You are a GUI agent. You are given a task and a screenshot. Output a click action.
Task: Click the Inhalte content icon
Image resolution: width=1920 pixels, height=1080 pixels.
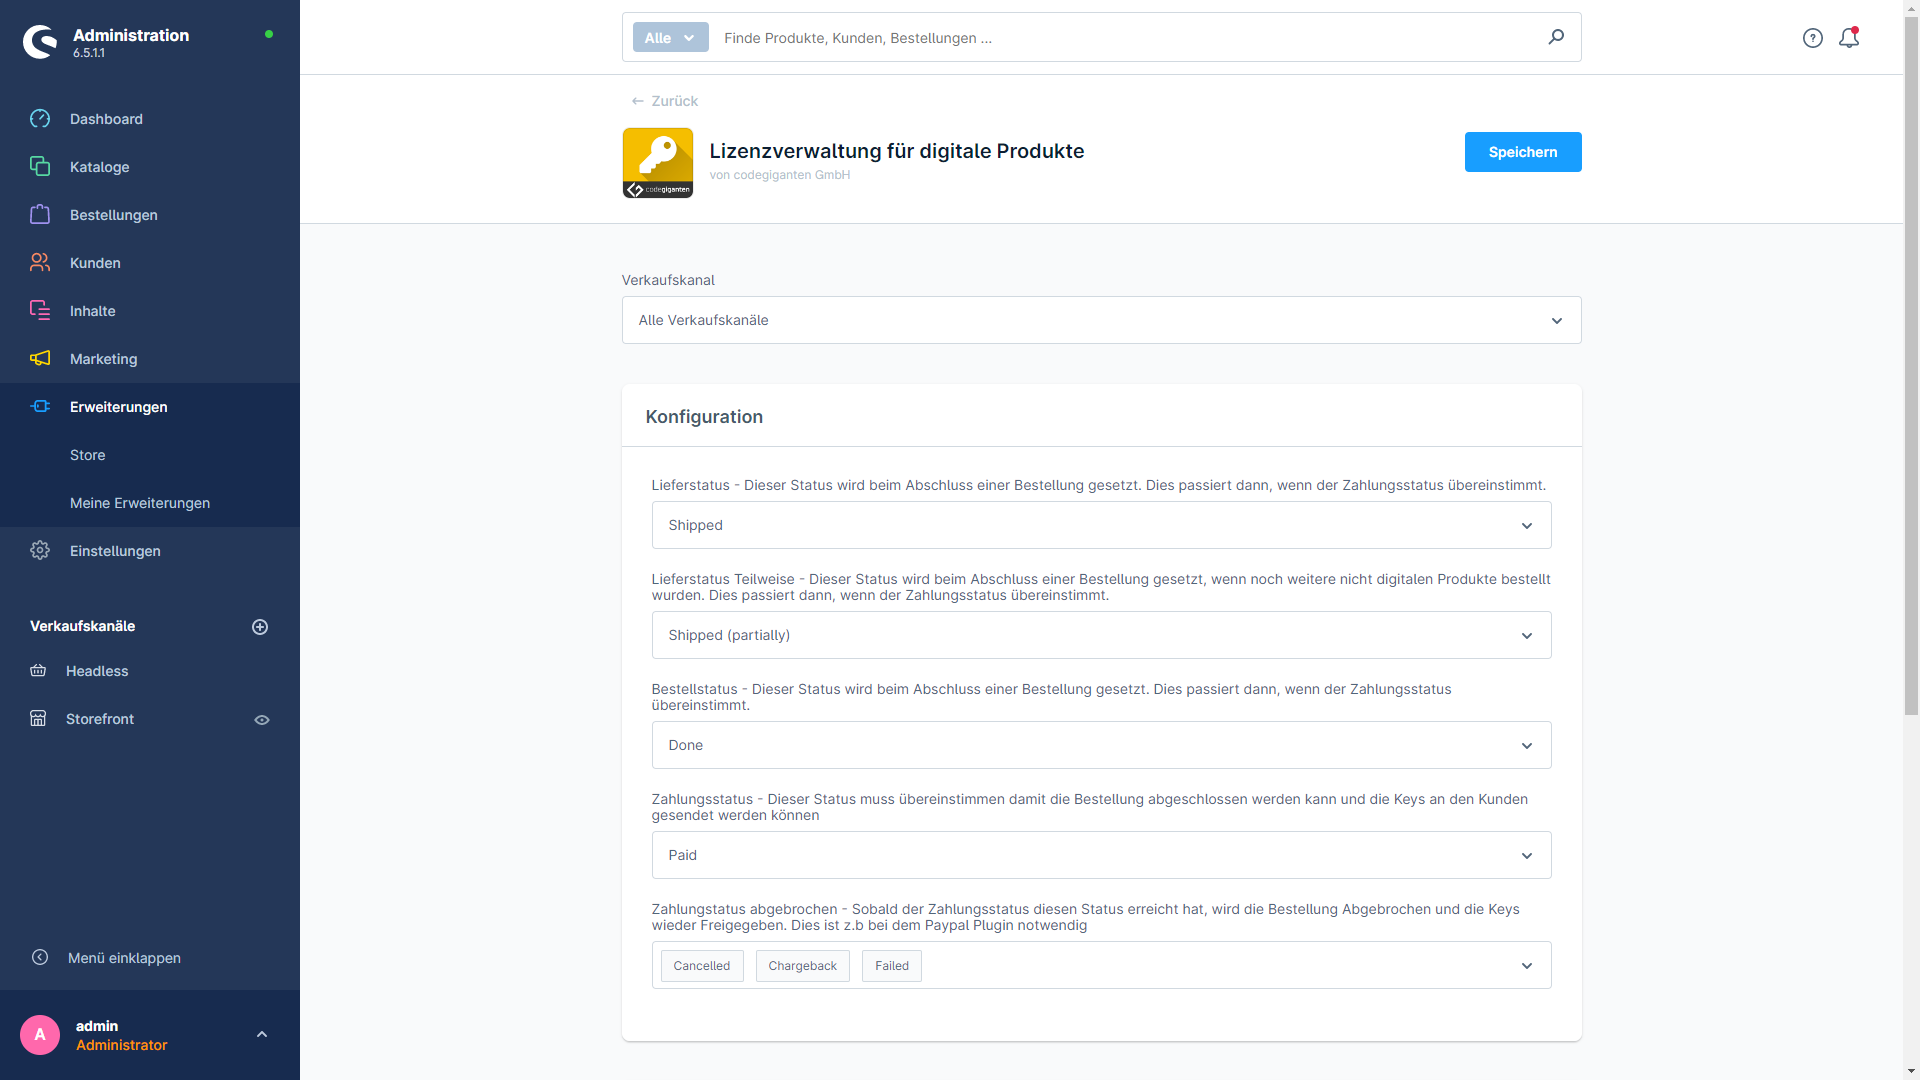tap(40, 311)
